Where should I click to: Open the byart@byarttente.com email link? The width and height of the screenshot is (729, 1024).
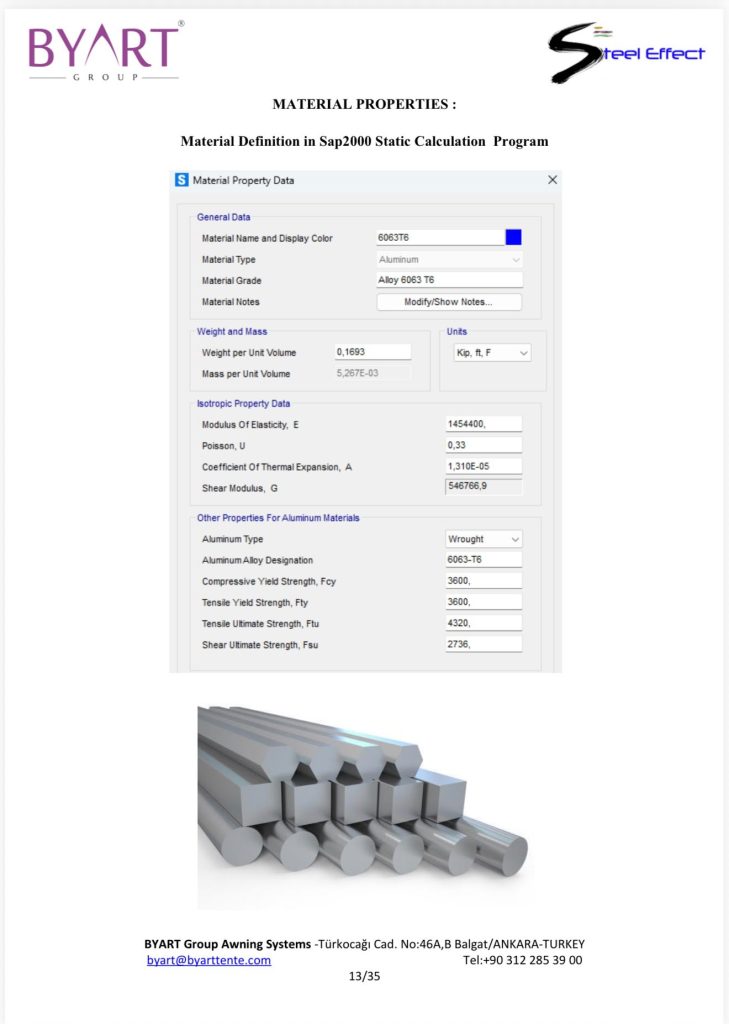click(208, 960)
